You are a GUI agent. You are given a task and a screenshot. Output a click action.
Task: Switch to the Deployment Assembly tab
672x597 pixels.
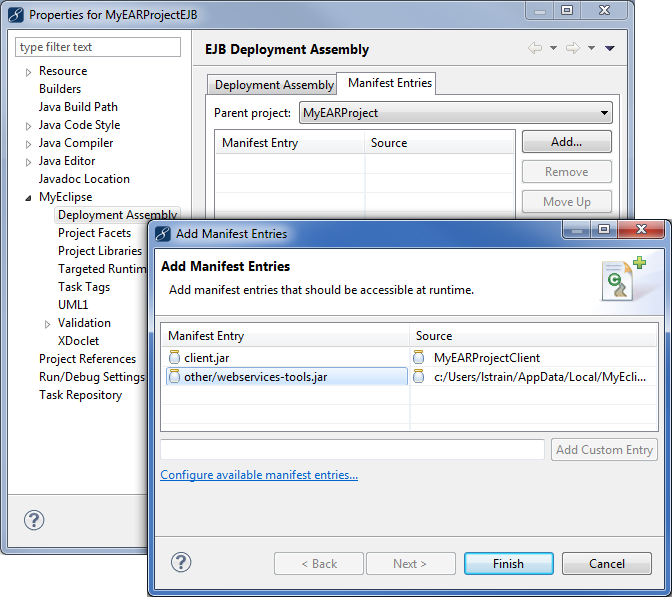pos(273,85)
